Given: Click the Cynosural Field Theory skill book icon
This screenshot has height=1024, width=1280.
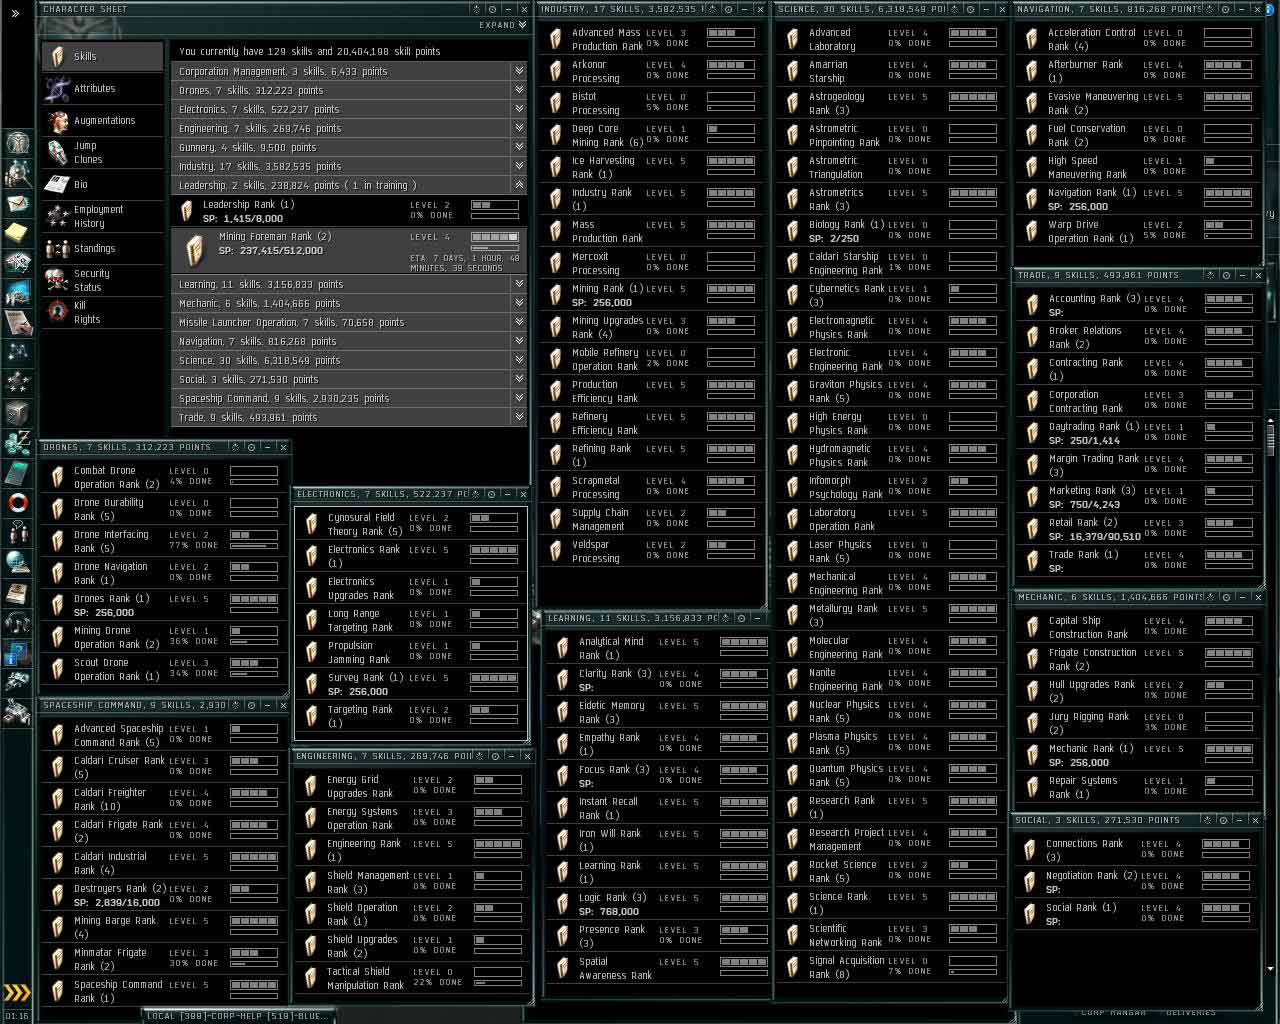Looking at the screenshot, I should pos(313,524).
